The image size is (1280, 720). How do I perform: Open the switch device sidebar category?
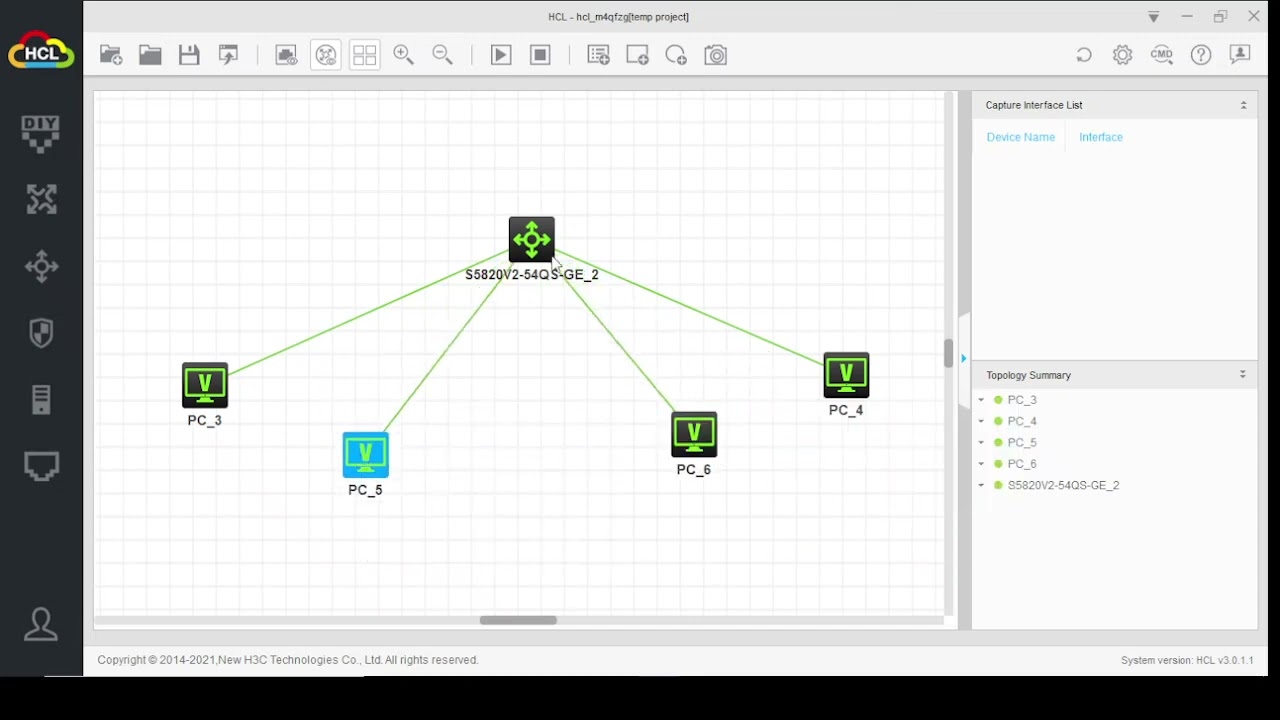tap(41, 266)
